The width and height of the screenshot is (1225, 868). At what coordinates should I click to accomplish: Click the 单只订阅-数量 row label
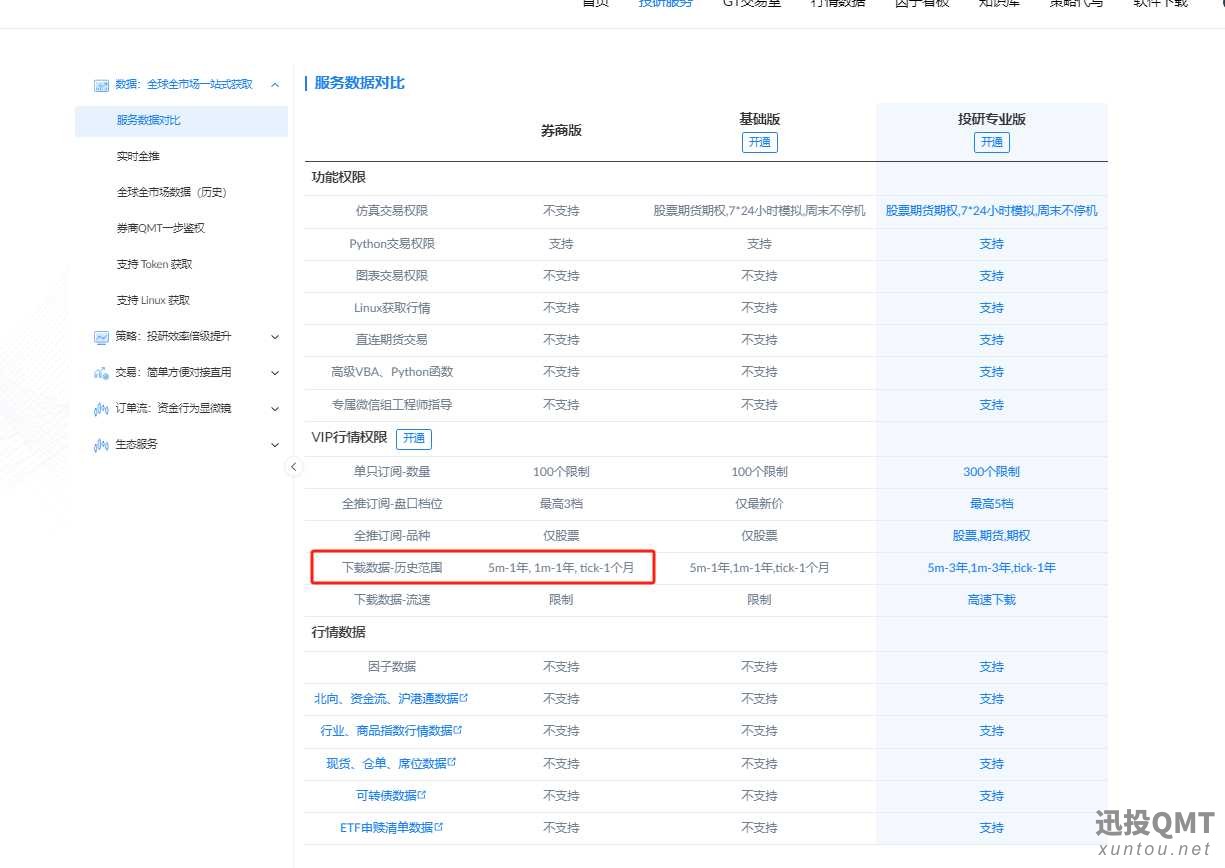point(392,471)
